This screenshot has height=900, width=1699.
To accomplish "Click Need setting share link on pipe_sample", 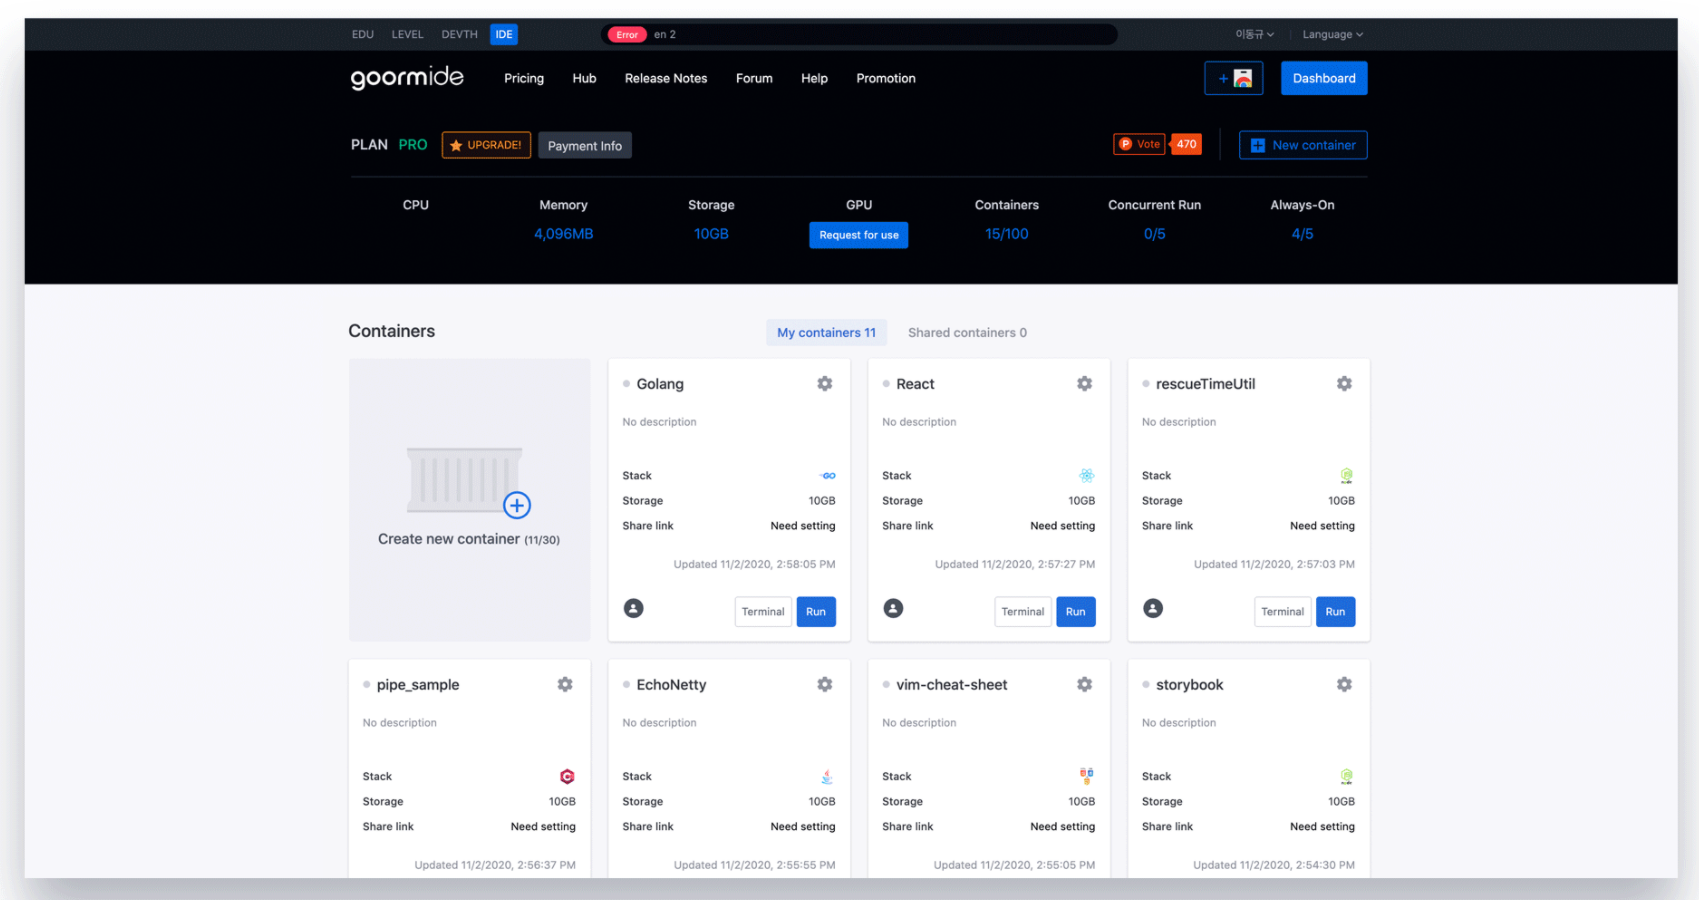I will 543,827.
